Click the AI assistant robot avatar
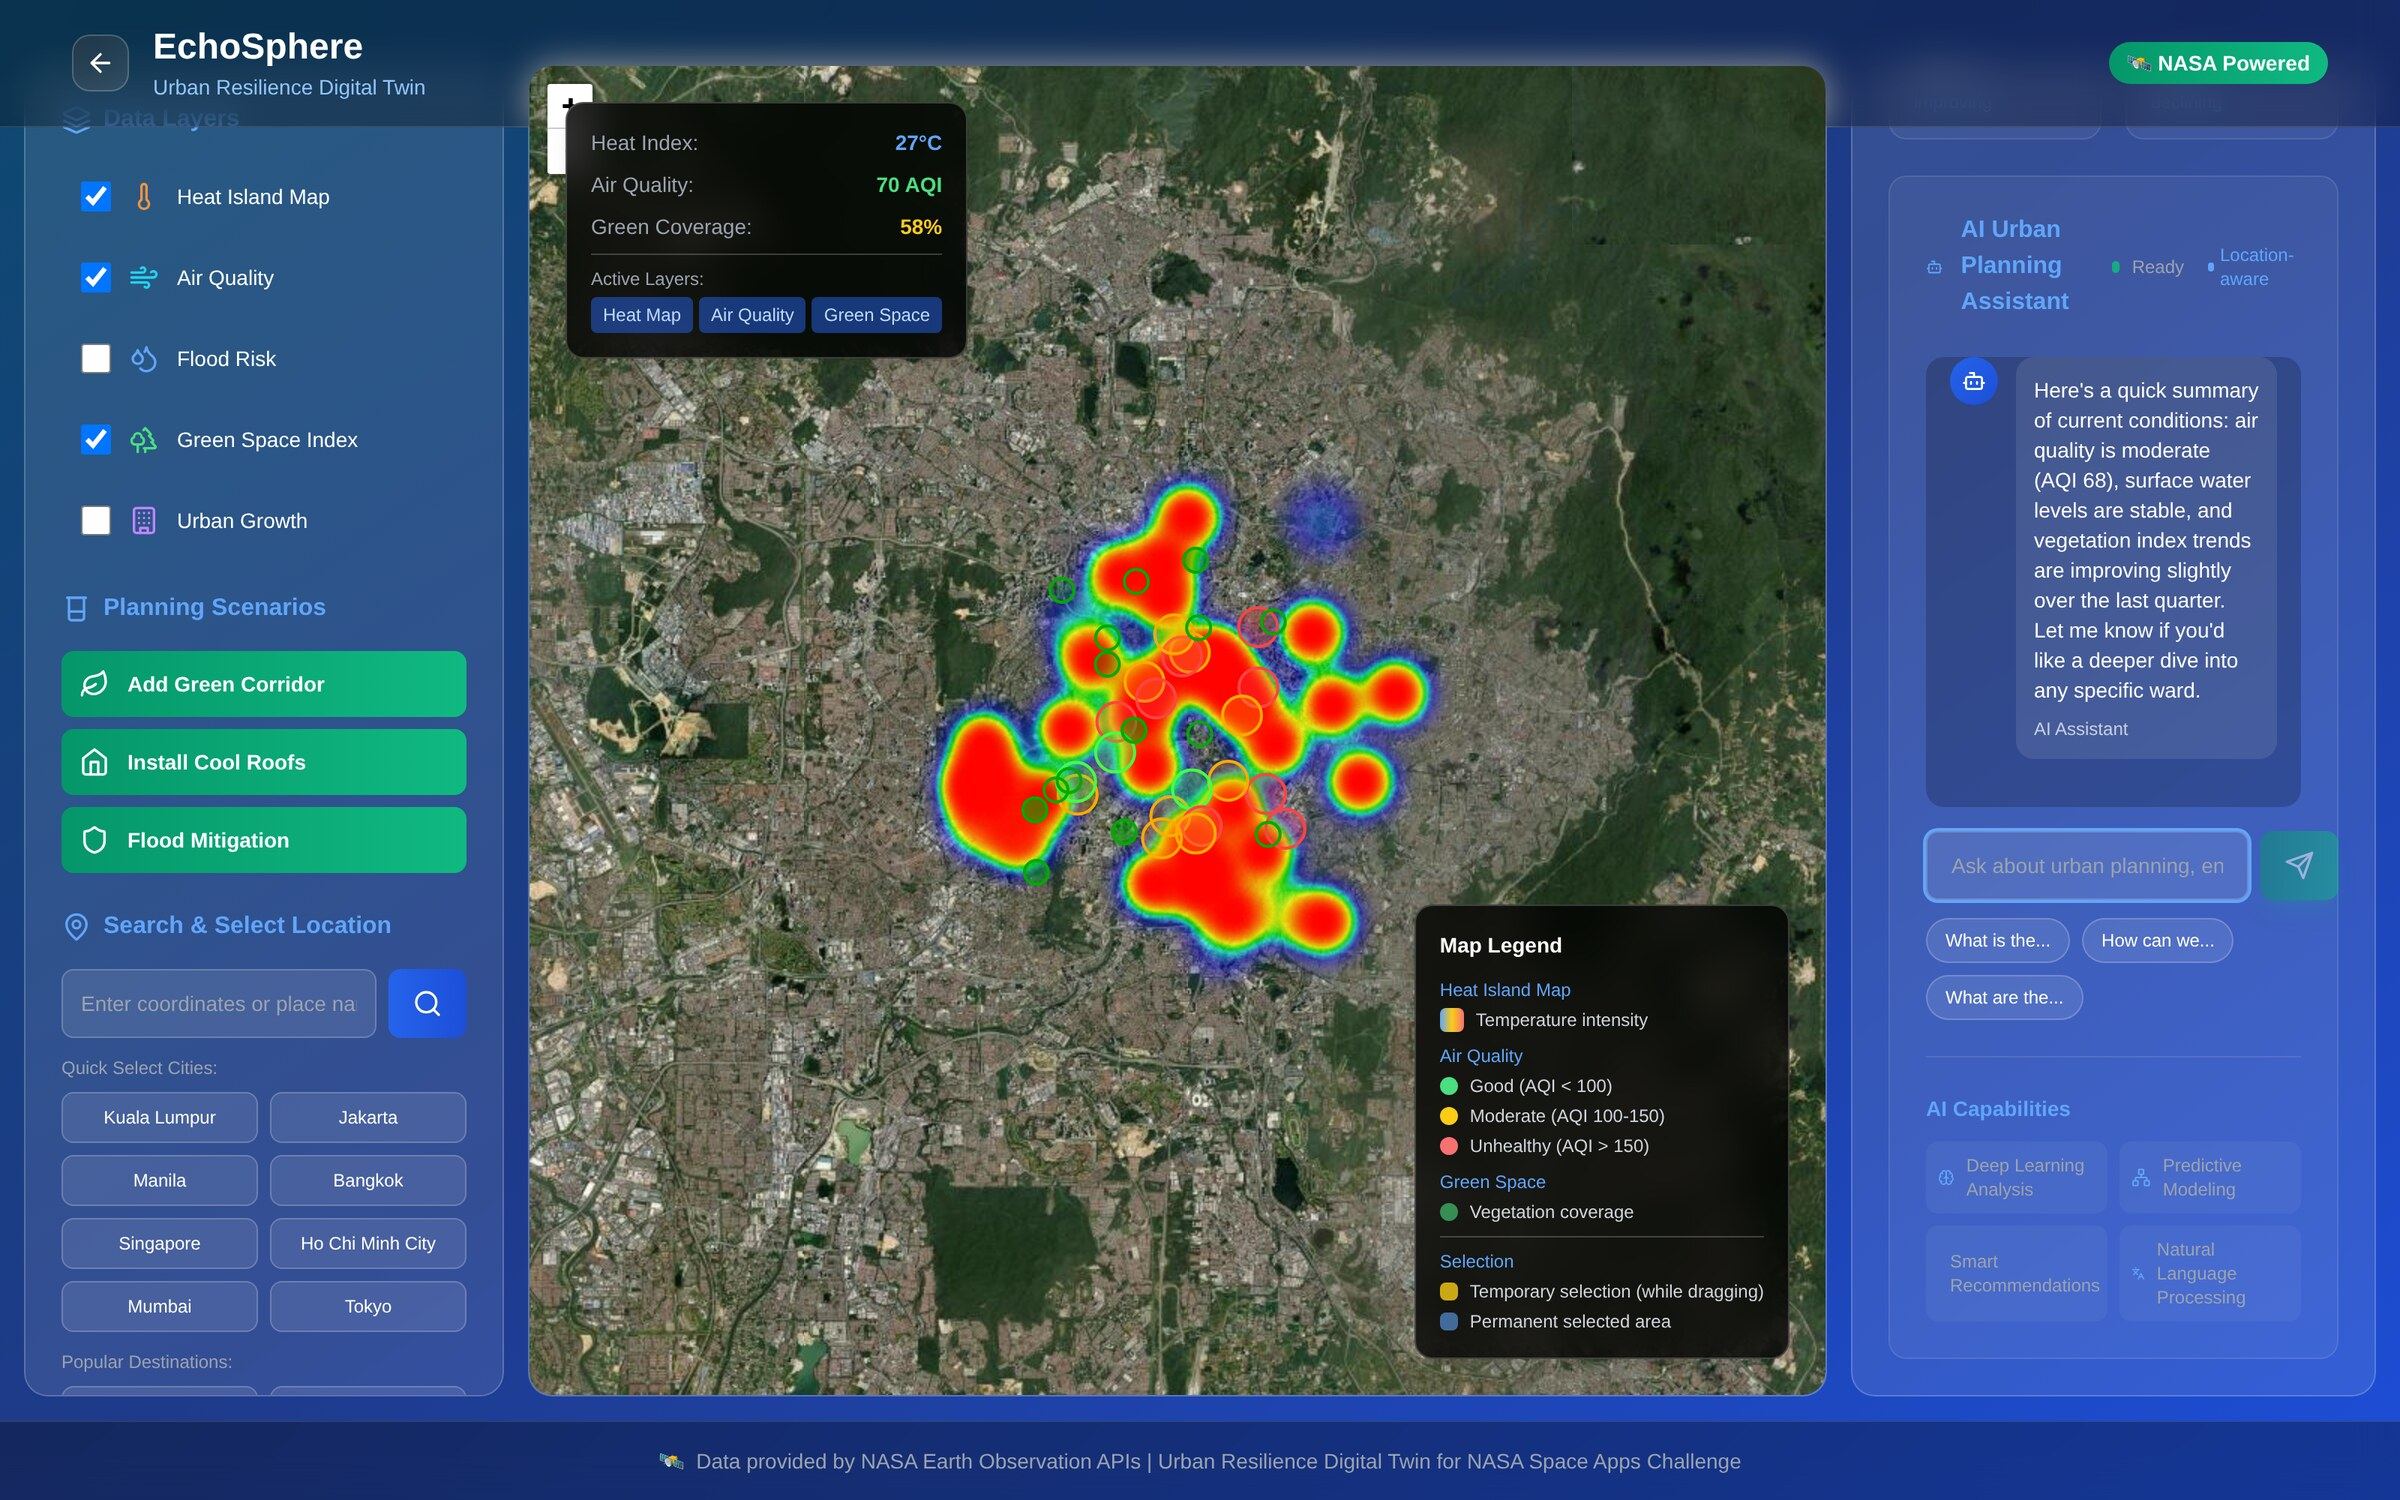The height and width of the screenshot is (1500, 2400). click(1973, 381)
